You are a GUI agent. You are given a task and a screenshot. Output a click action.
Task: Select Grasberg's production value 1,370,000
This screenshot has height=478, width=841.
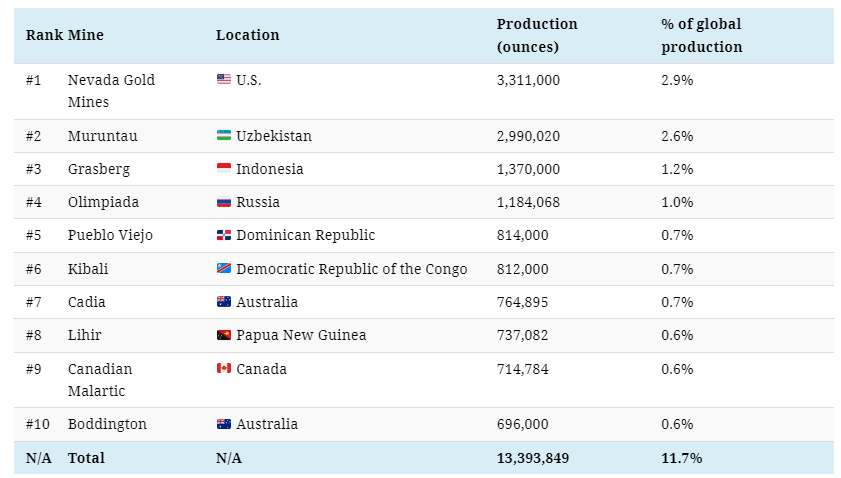[x=528, y=169]
